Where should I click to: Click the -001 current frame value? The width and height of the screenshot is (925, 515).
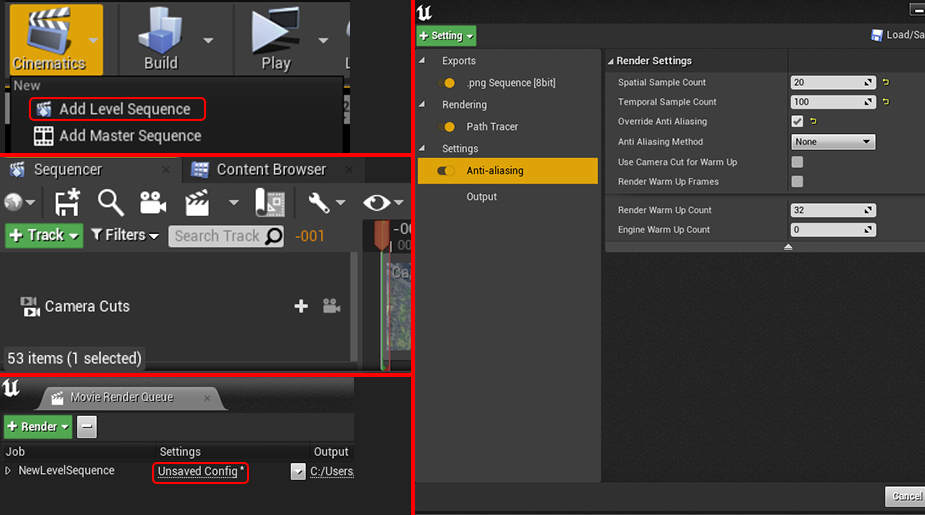(310, 236)
